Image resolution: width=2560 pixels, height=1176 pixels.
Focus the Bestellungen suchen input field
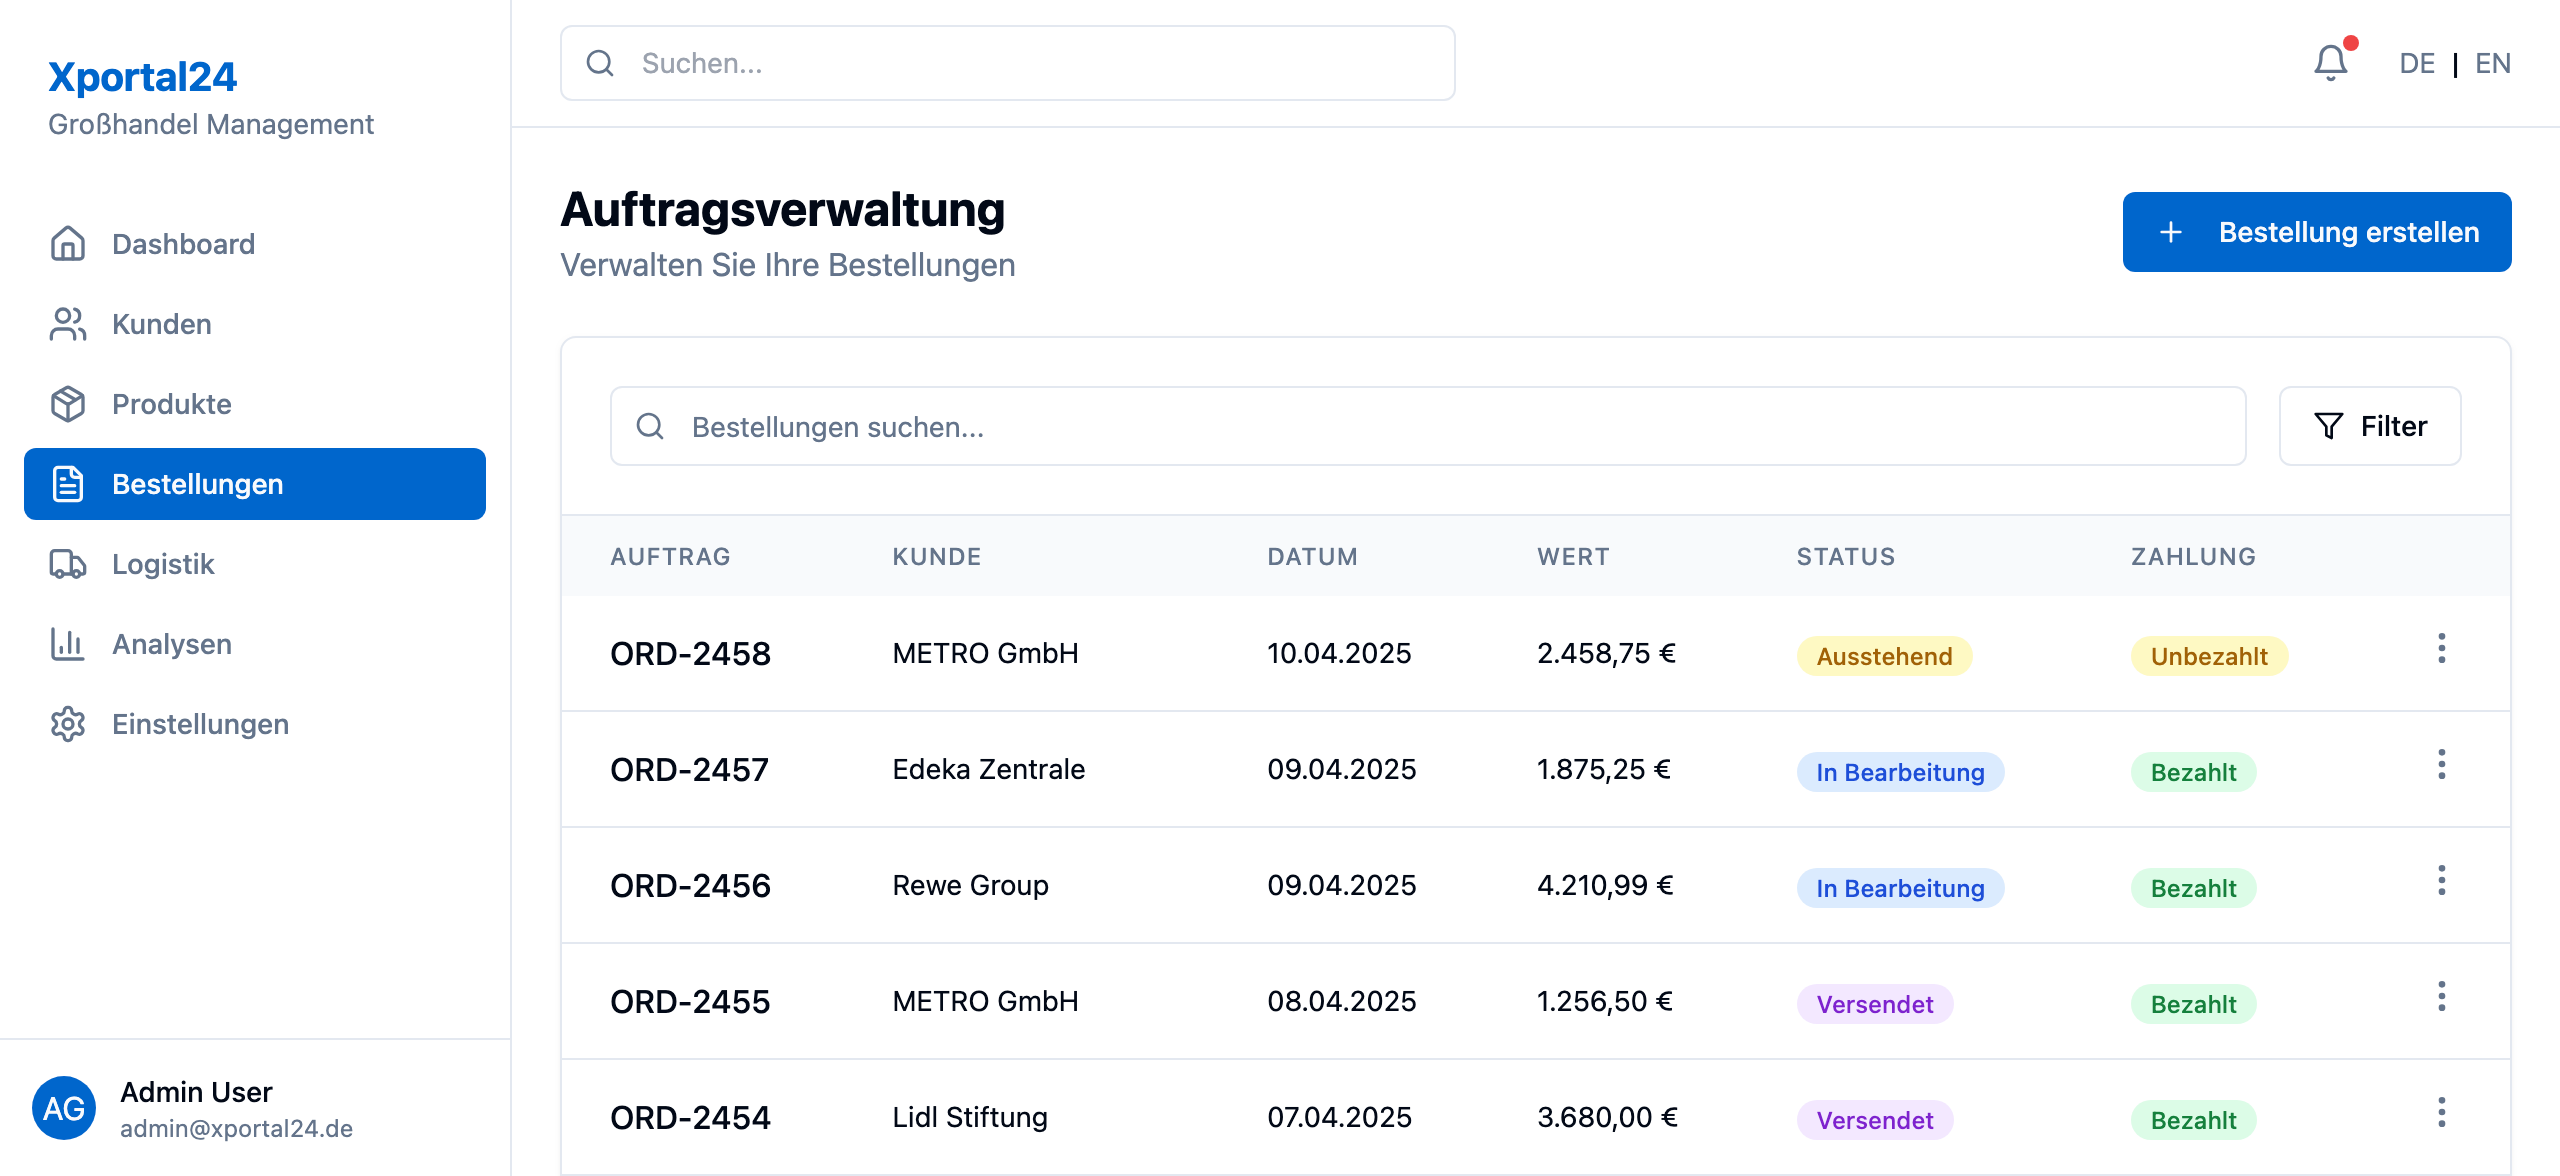click(x=1429, y=426)
